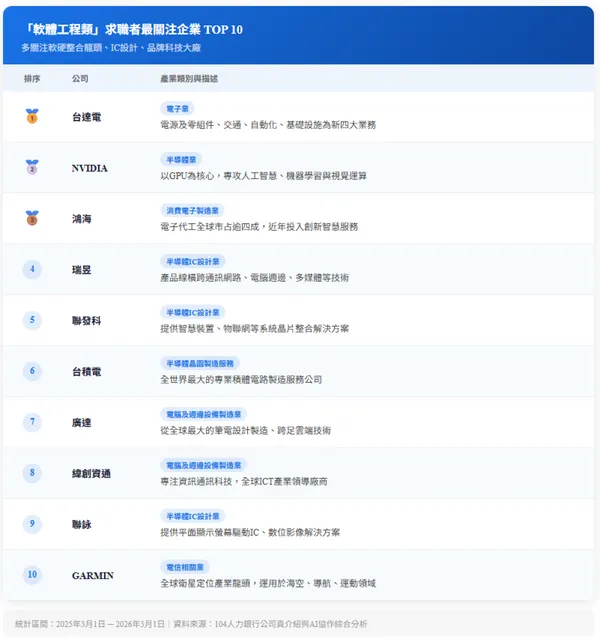Select rank badge 4 next to 瑞昱
Screen dimensions: 600x639
32,269
